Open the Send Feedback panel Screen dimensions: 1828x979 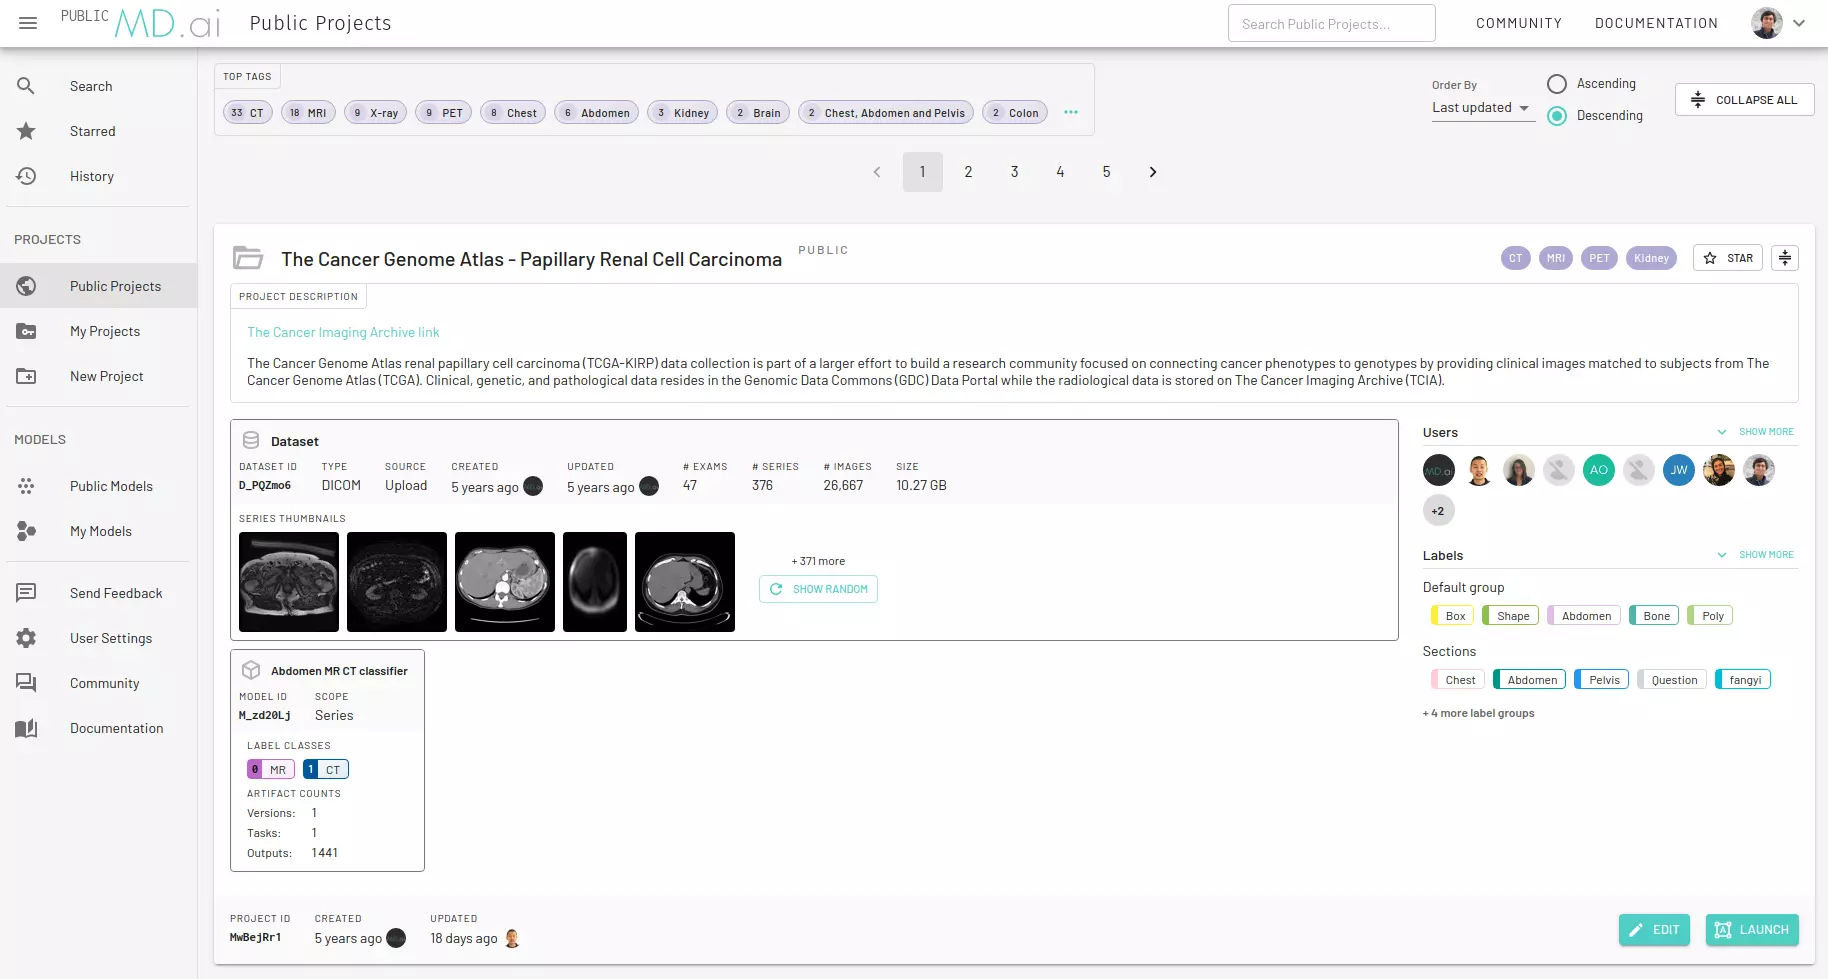click(116, 593)
